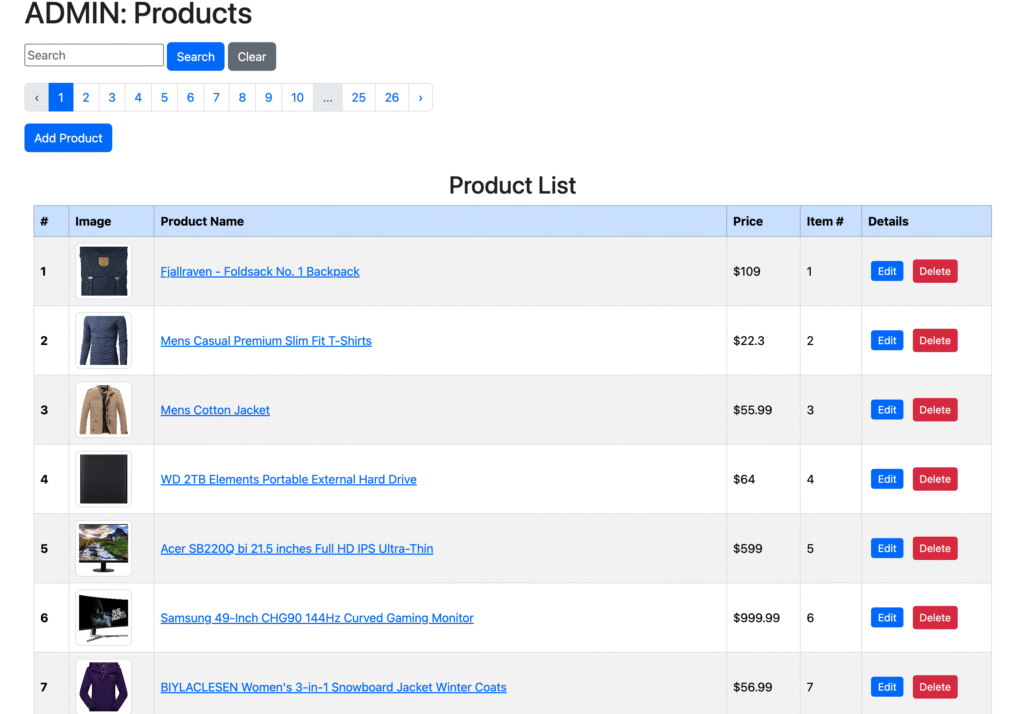Image resolution: width=1024 pixels, height=714 pixels.
Task: Delete the Acer SB220Q monitor product
Action: (x=934, y=548)
